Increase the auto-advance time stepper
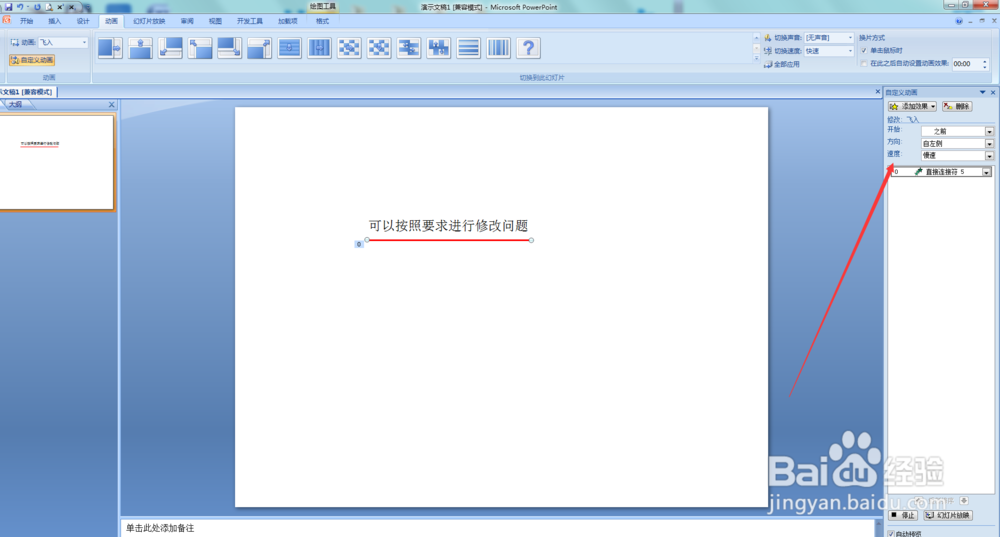Image resolution: width=1000 pixels, height=537 pixels. [985, 61]
